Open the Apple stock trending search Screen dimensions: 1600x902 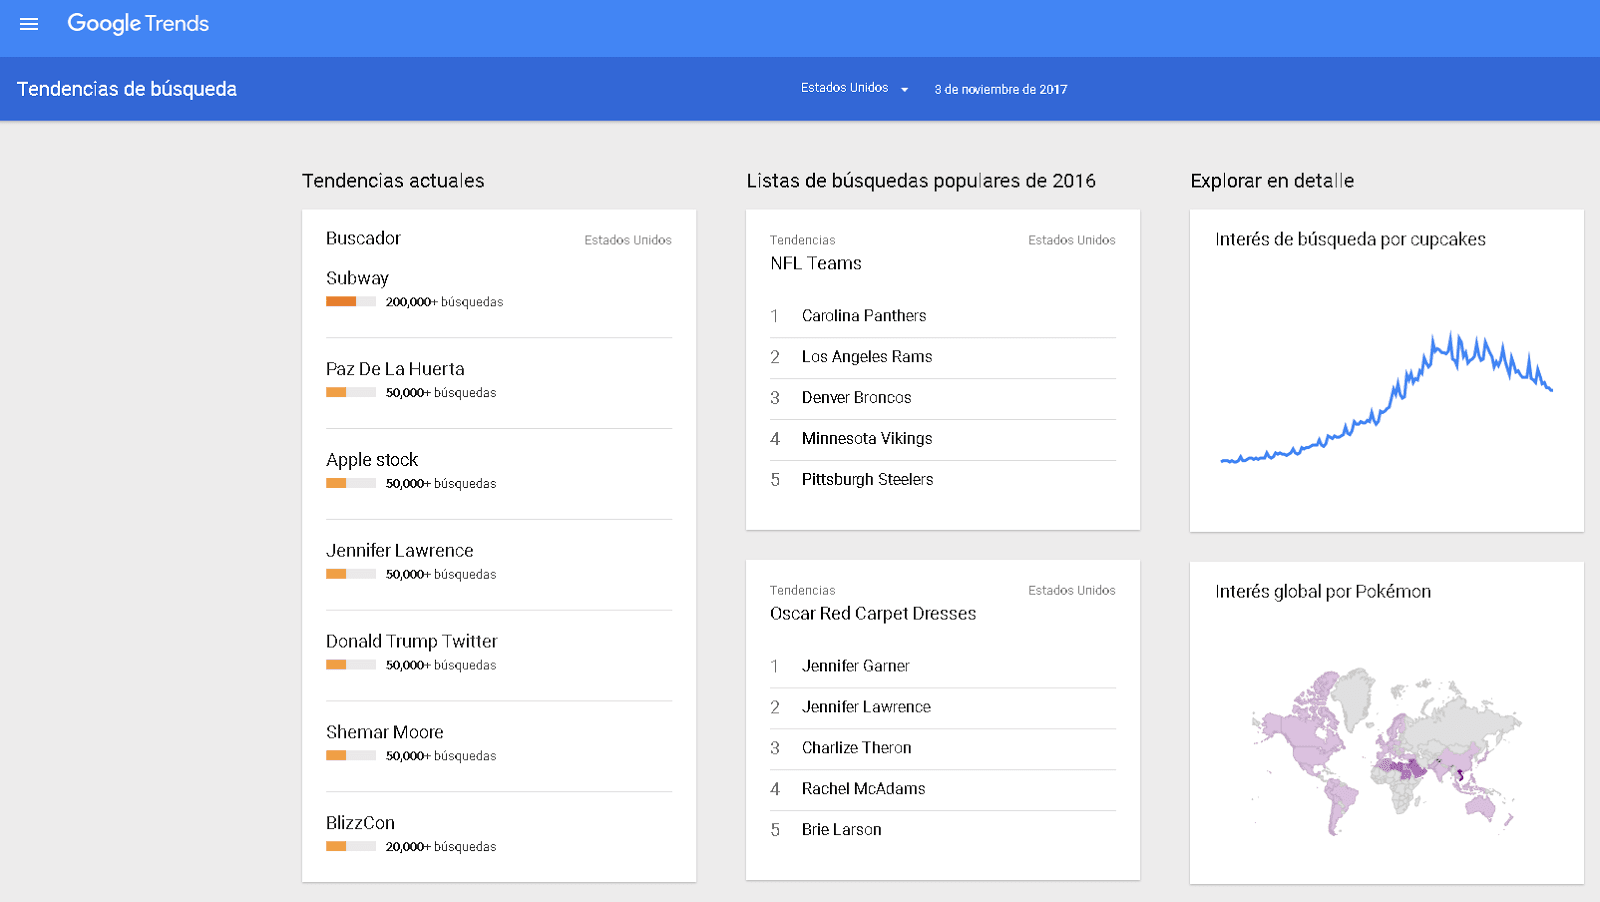point(372,460)
